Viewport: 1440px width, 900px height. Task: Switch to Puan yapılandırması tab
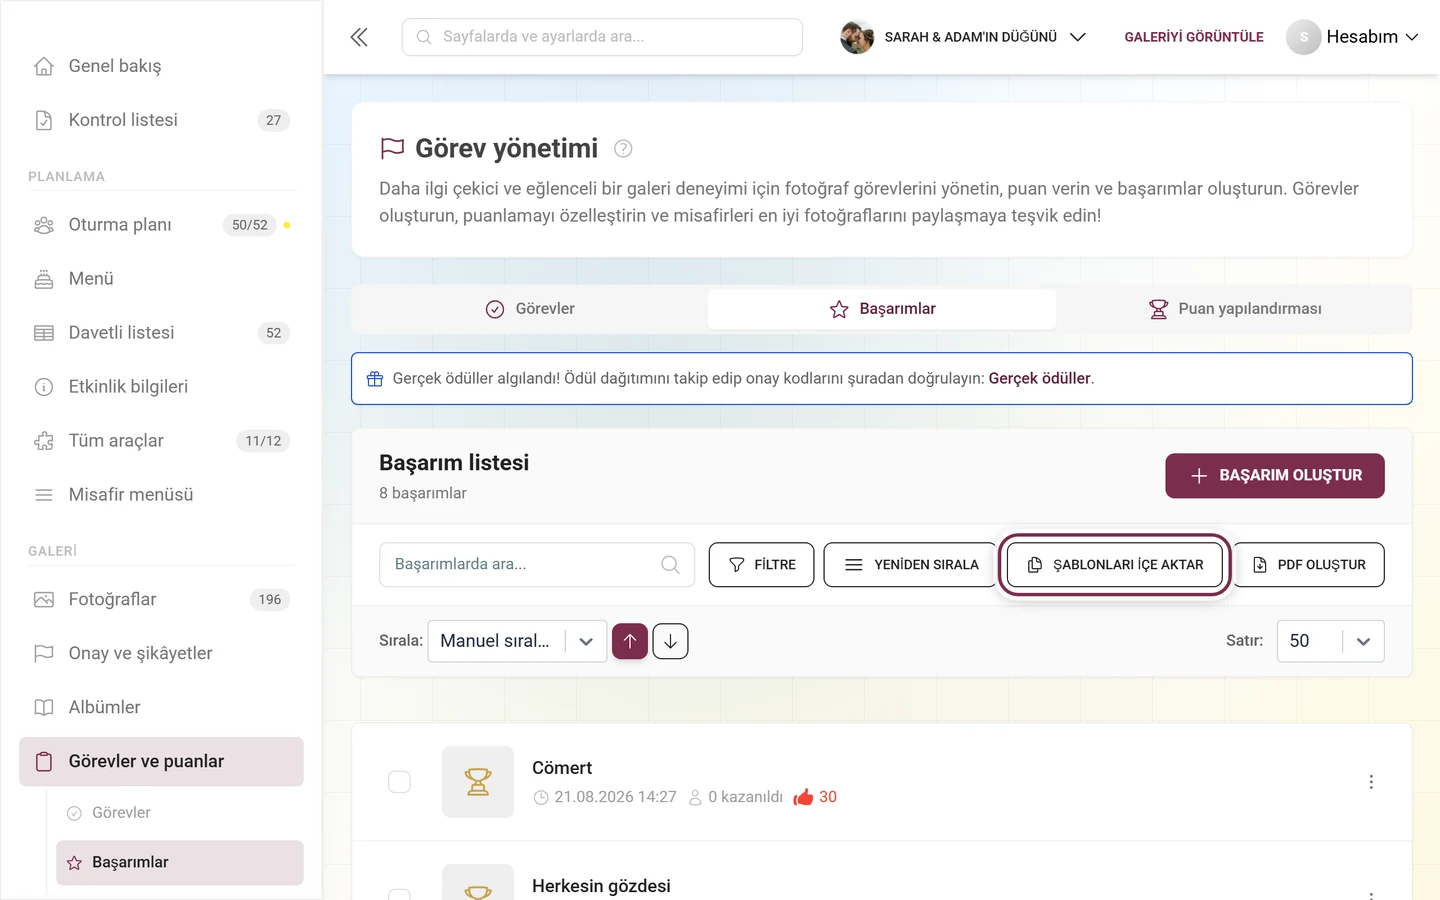pyautogui.click(x=1235, y=309)
